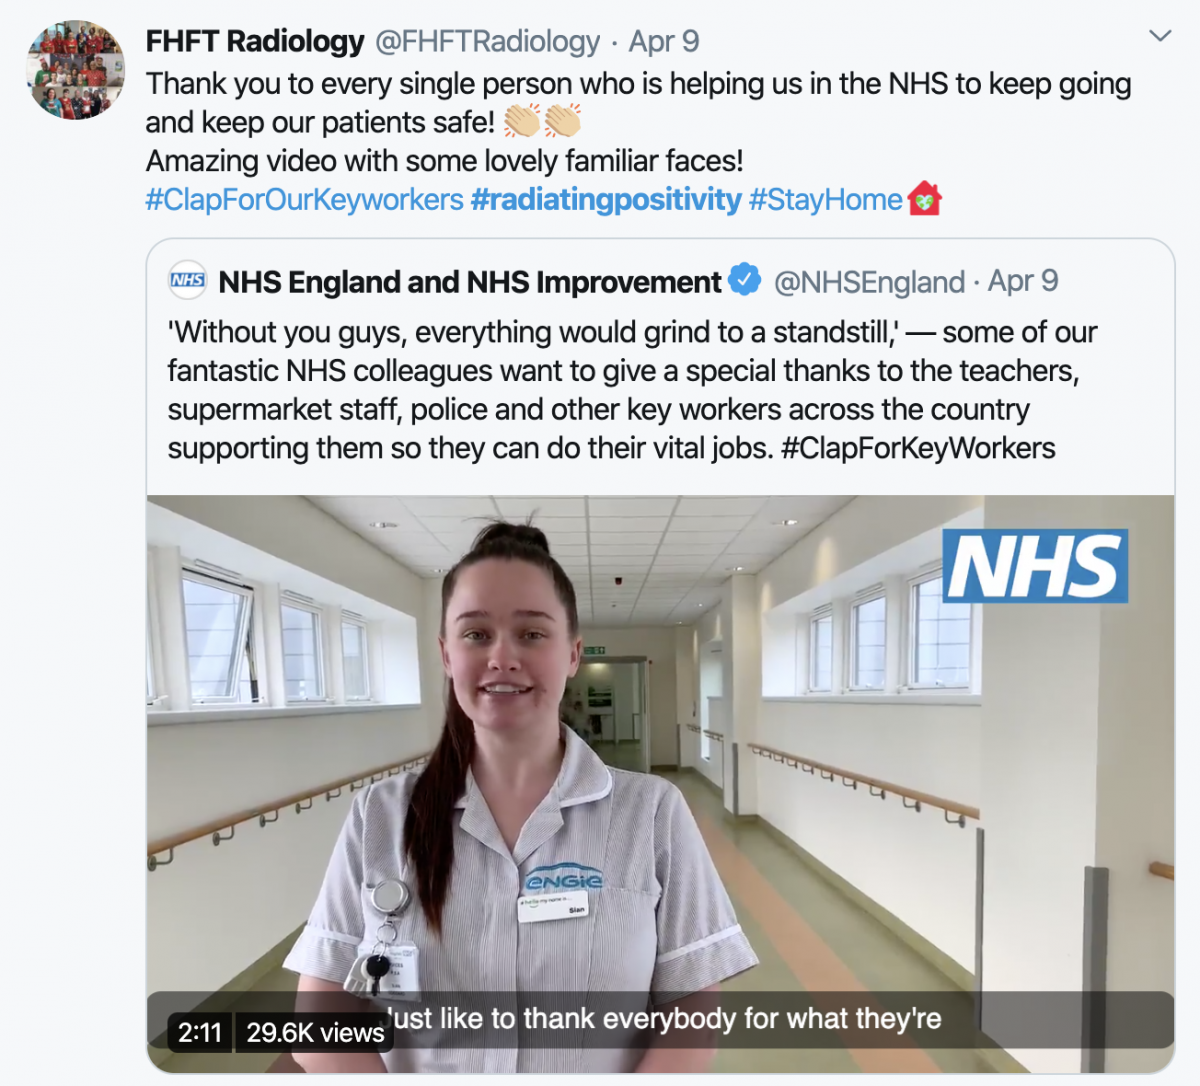Open the #StayHome hashtag

pyautogui.click(x=826, y=199)
